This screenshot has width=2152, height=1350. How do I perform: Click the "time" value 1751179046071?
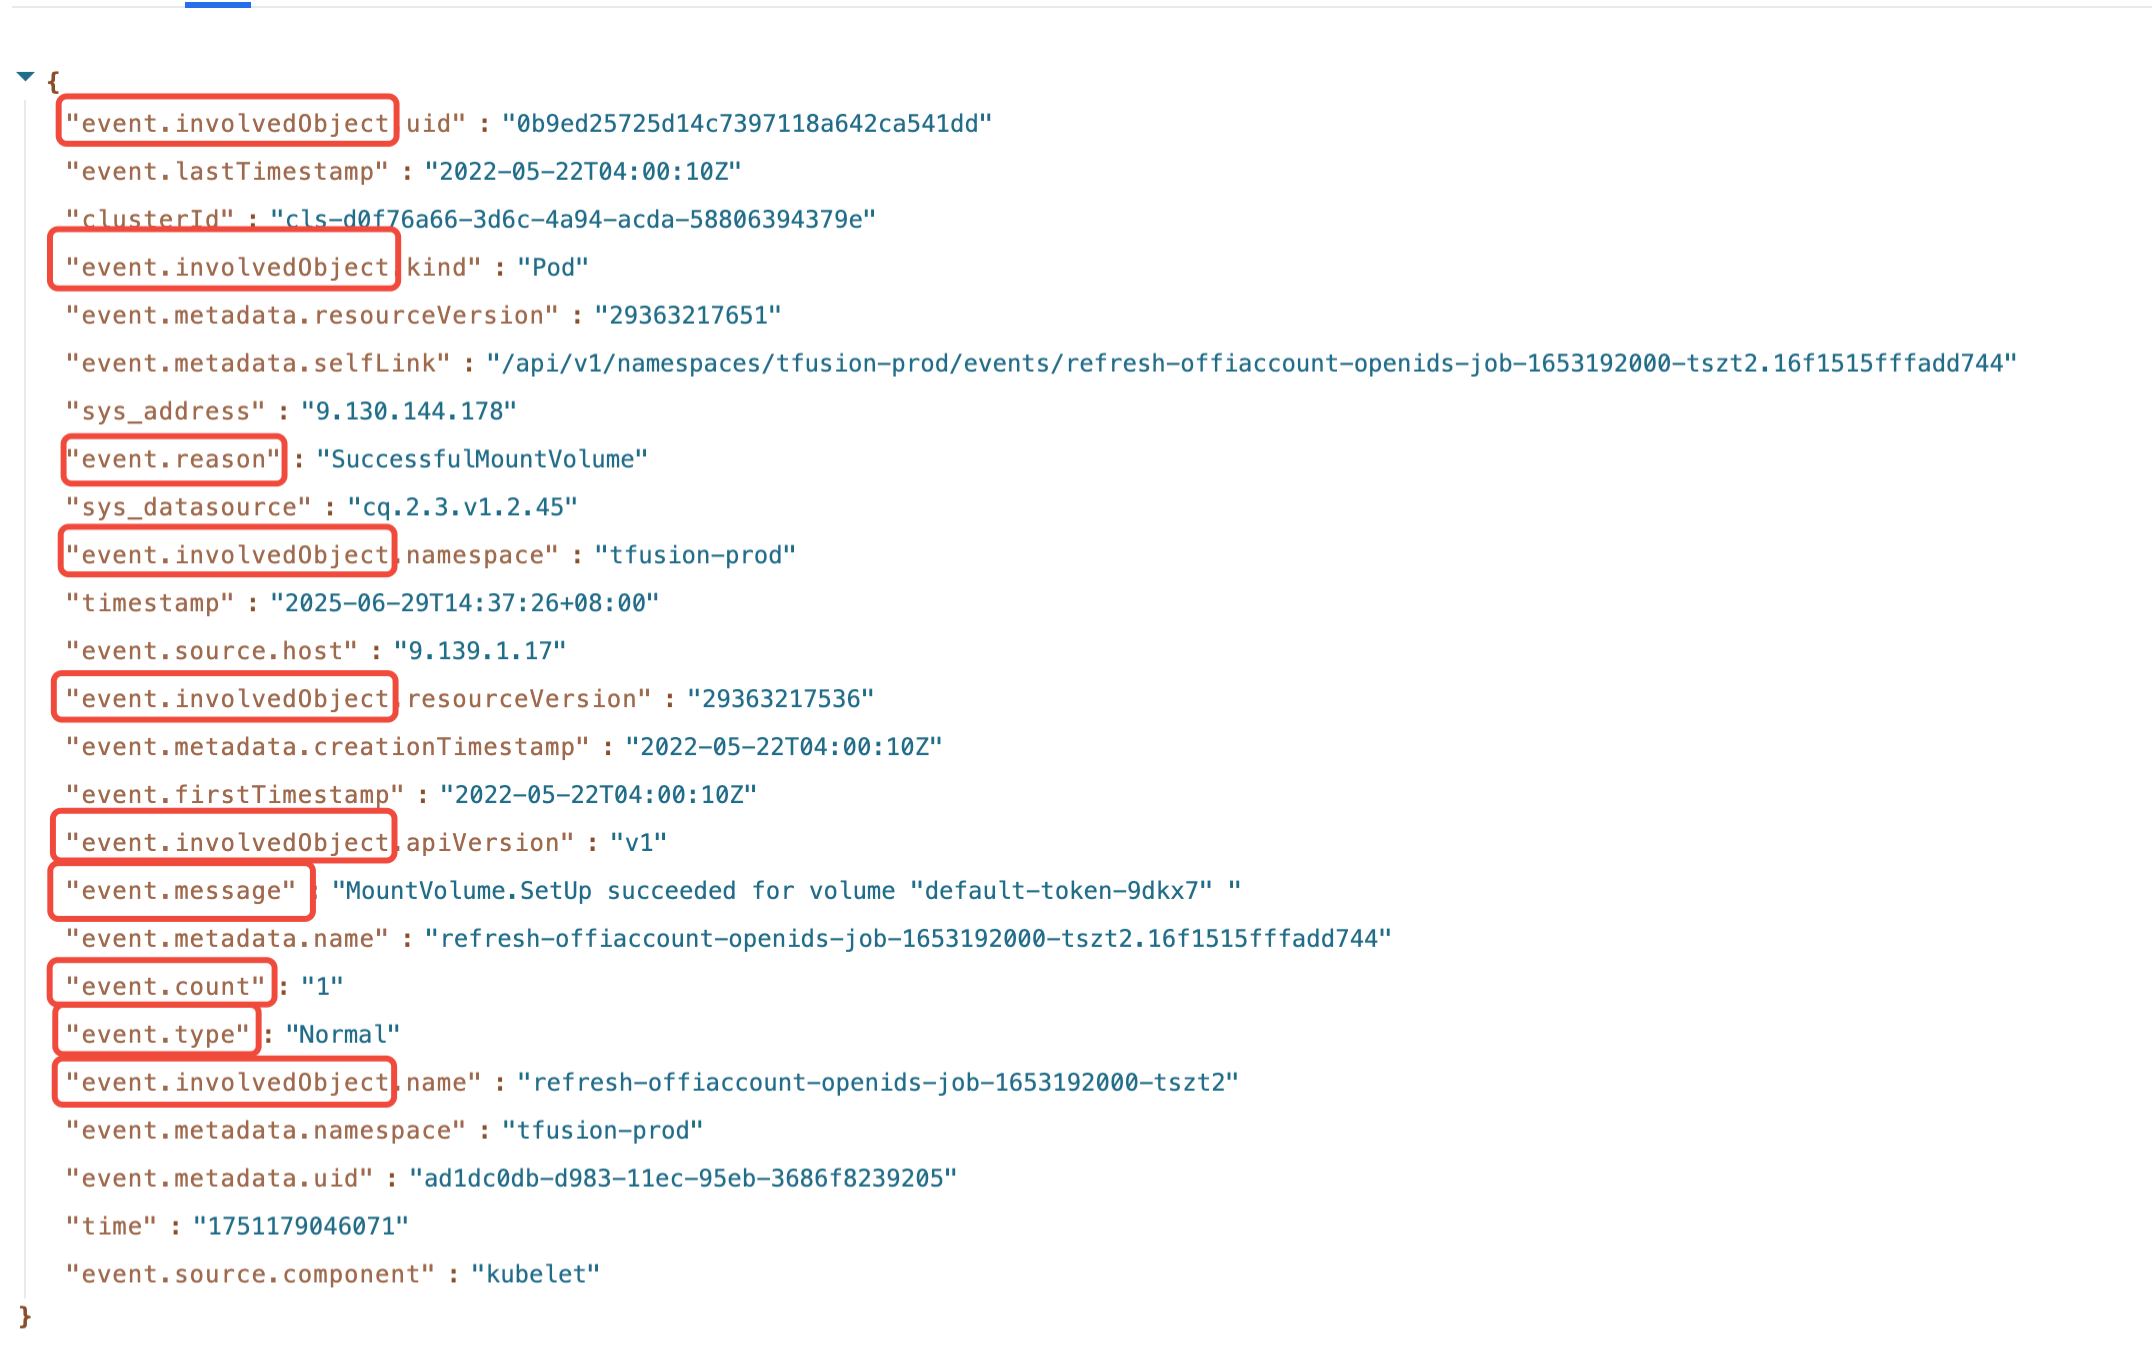pyautogui.click(x=301, y=1226)
